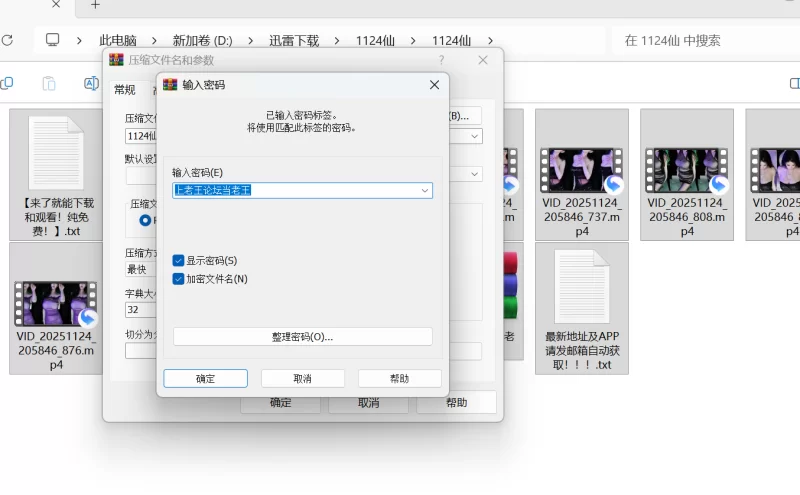The width and height of the screenshot is (800, 495).
Task: Select video VID_20251124_205846_876.mp4
Action: point(57,309)
